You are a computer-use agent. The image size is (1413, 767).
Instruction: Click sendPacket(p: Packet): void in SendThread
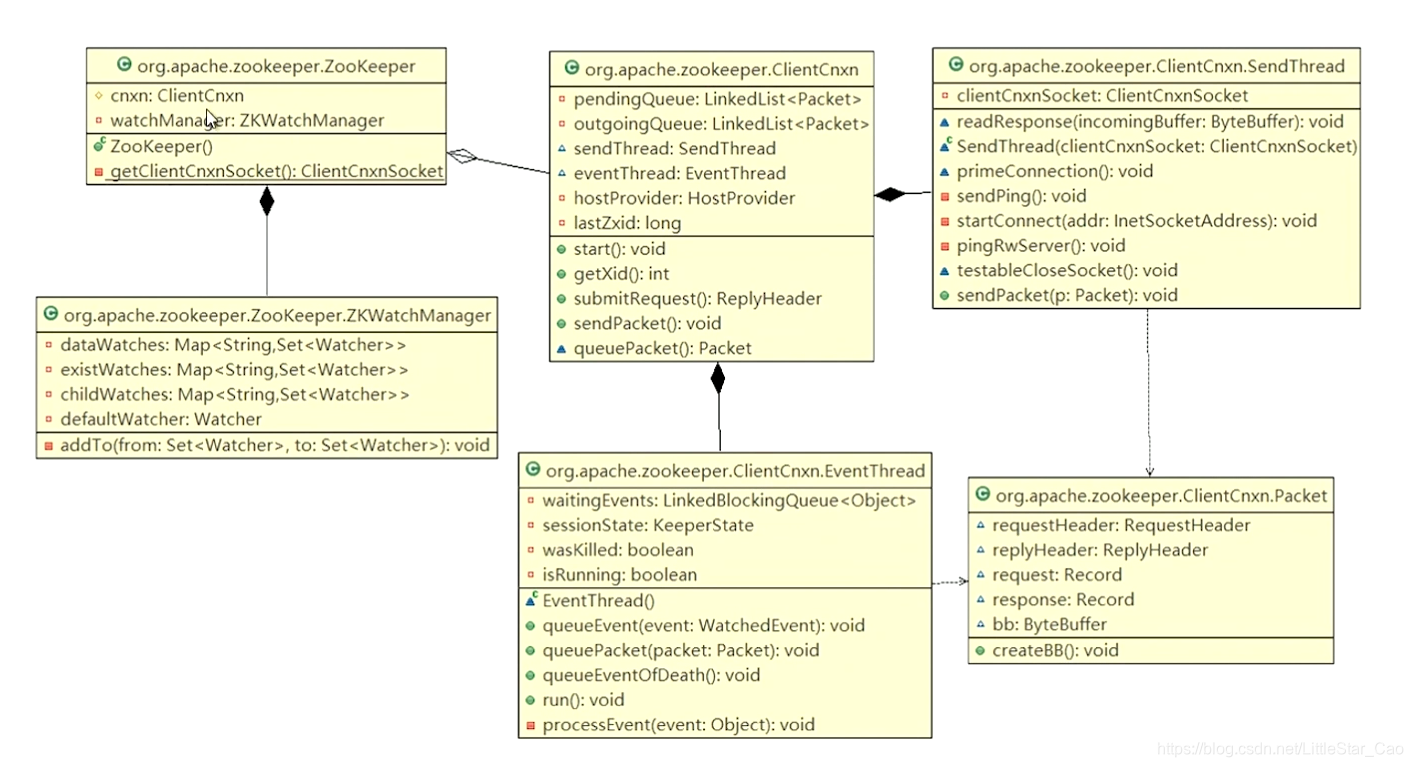coord(1067,295)
